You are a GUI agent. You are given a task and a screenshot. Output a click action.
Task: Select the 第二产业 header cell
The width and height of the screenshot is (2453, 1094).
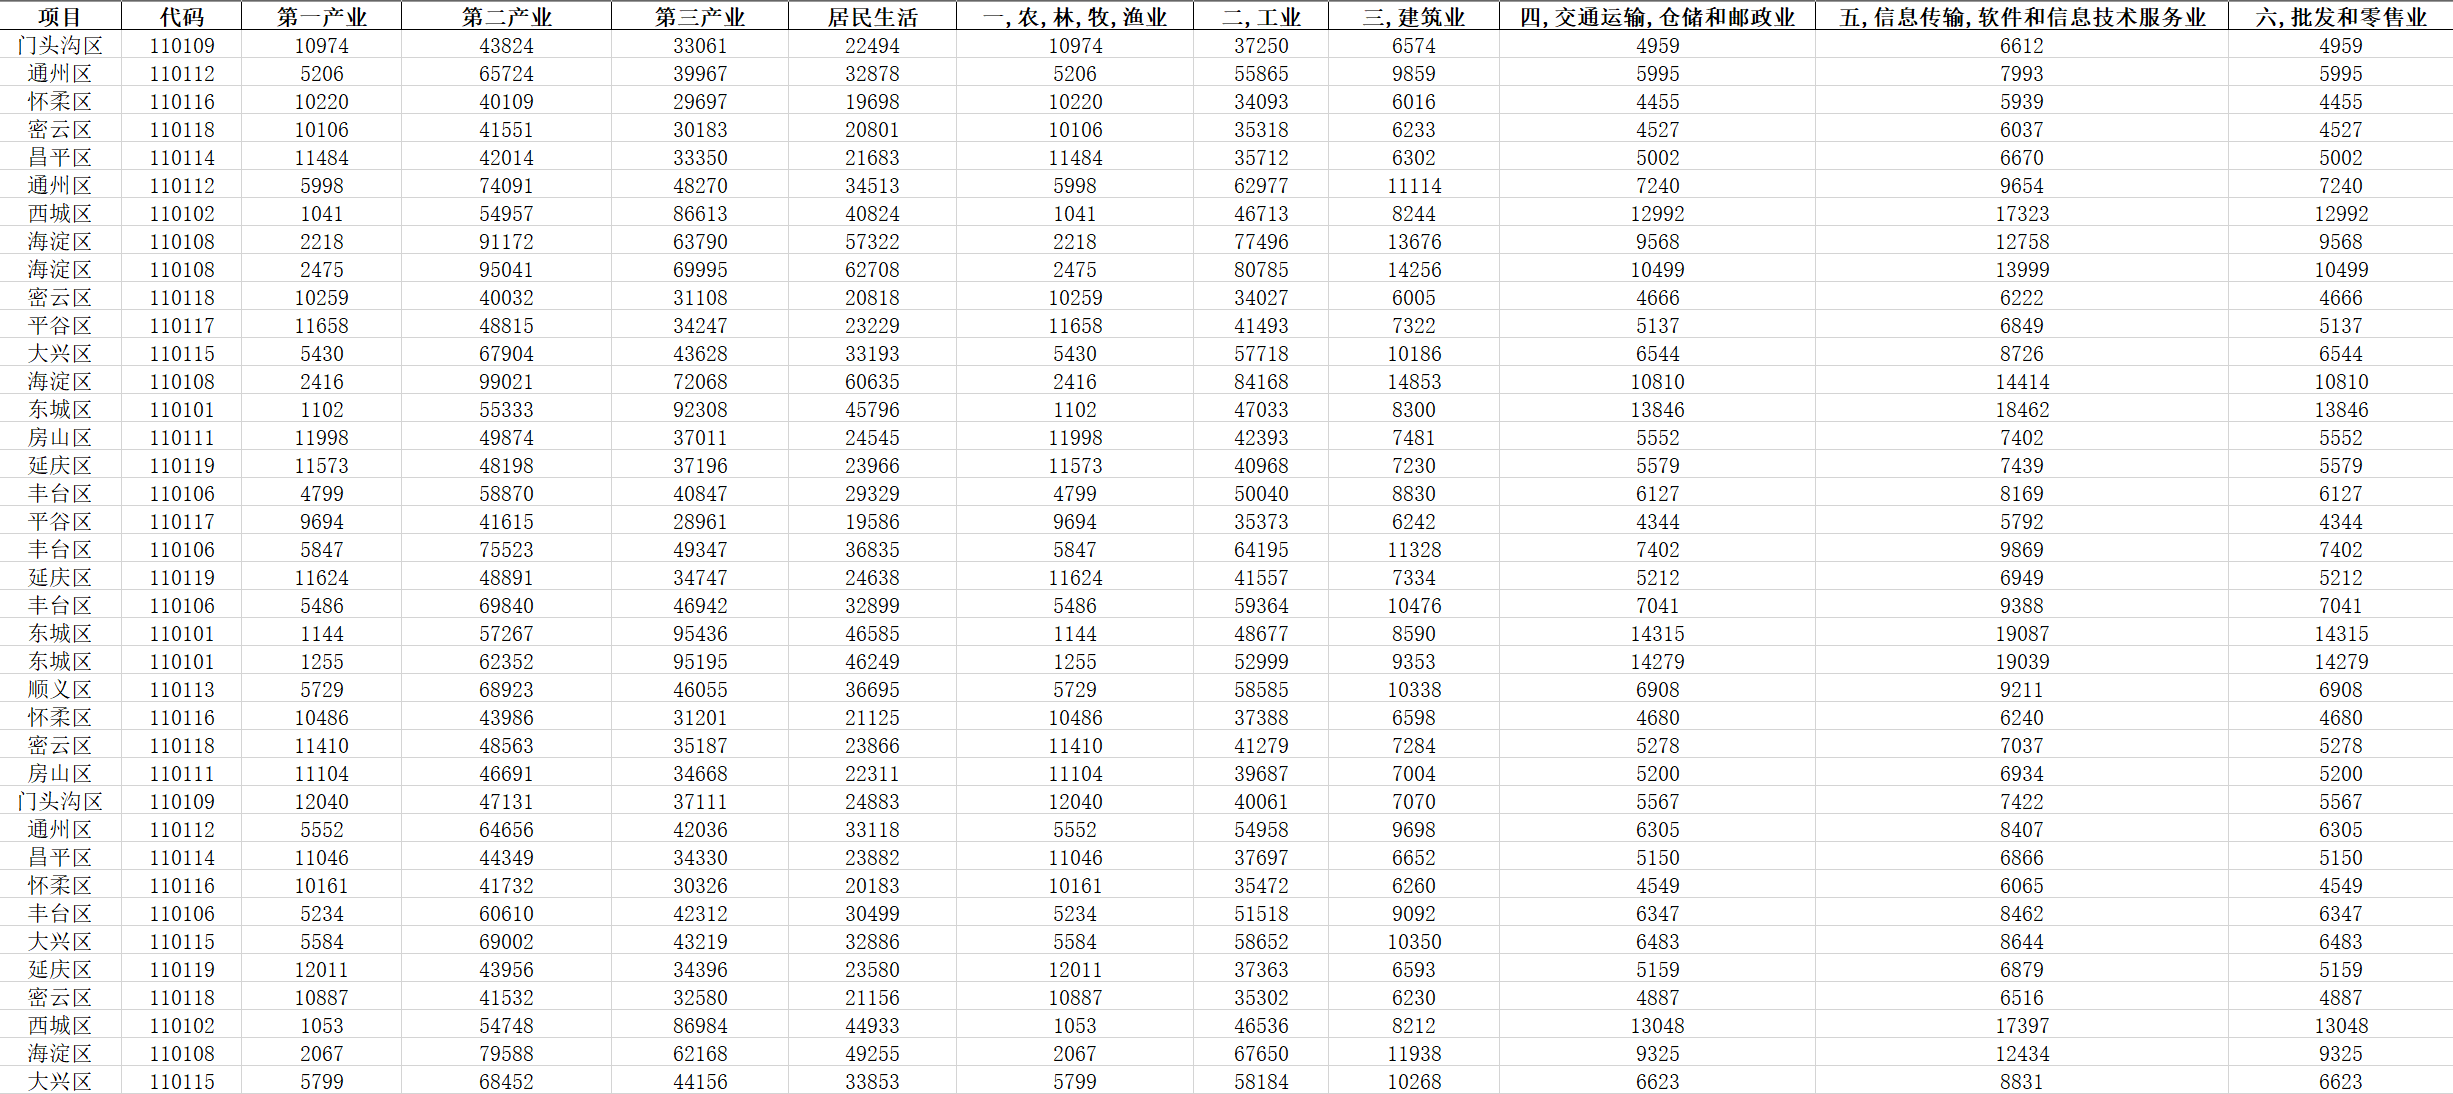(x=506, y=17)
